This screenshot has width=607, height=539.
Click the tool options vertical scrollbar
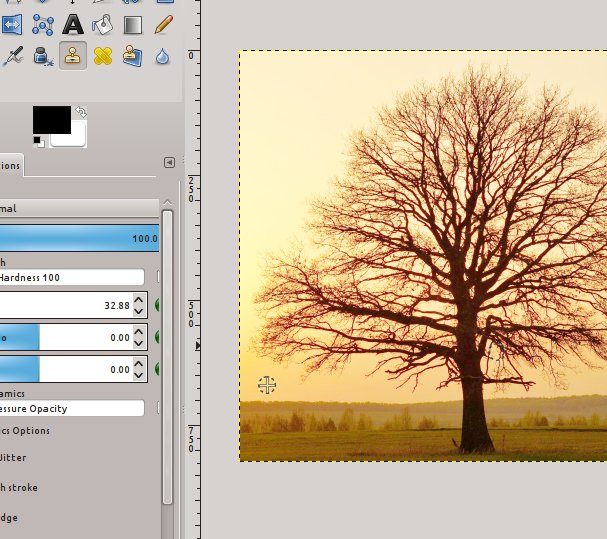167,357
